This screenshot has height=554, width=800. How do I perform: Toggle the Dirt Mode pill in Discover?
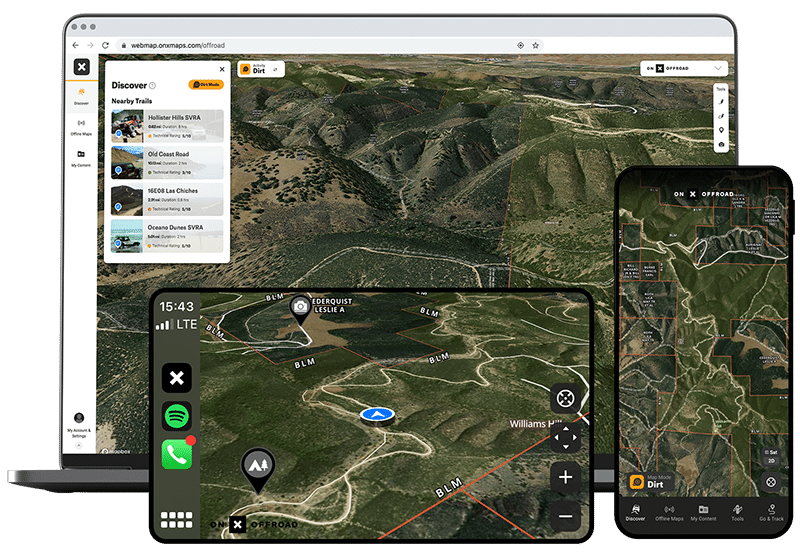(x=206, y=85)
